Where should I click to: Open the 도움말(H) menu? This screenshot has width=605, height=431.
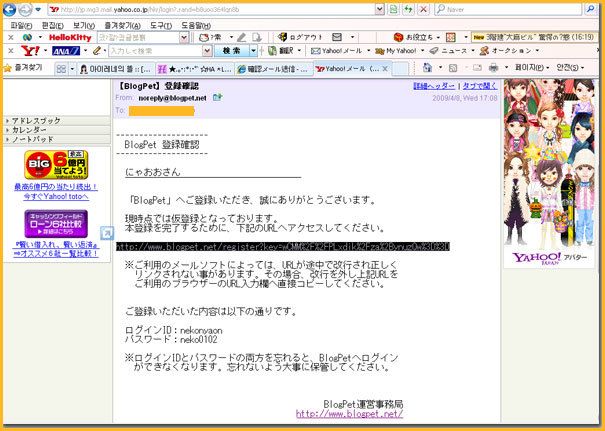(x=196, y=25)
